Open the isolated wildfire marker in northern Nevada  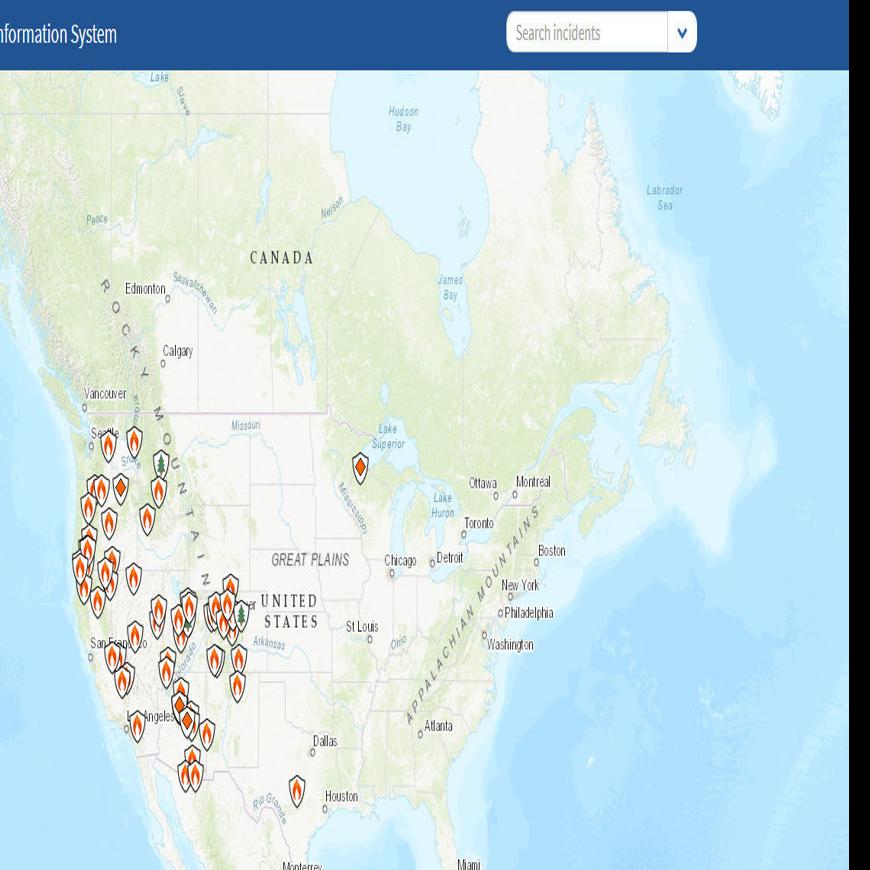(133, 578)
